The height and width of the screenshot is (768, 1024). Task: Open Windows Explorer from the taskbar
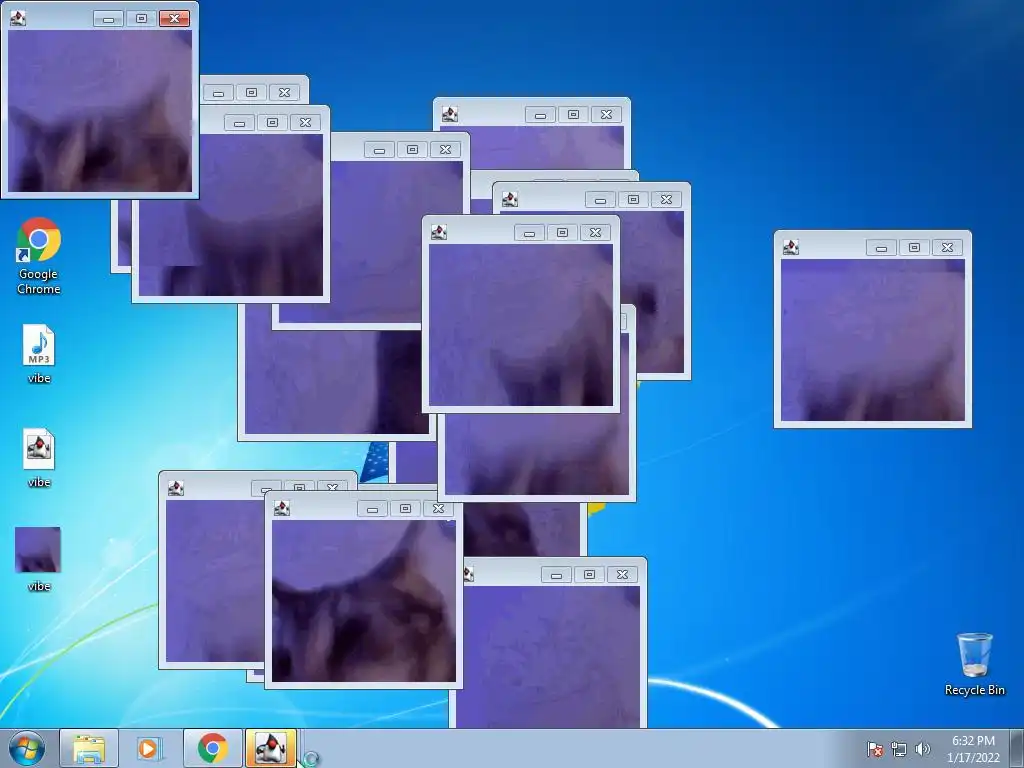(x=89, y=748)
